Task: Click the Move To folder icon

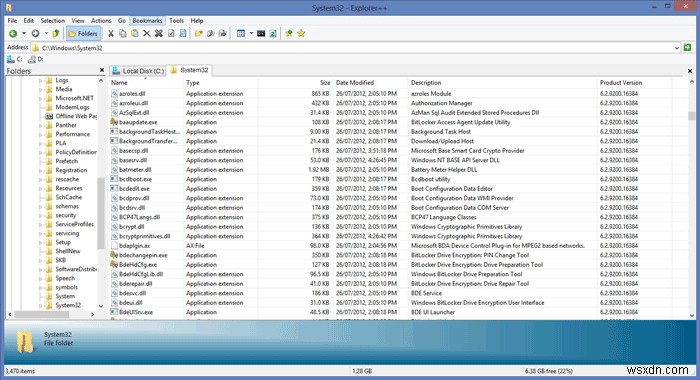Action: 223,33
